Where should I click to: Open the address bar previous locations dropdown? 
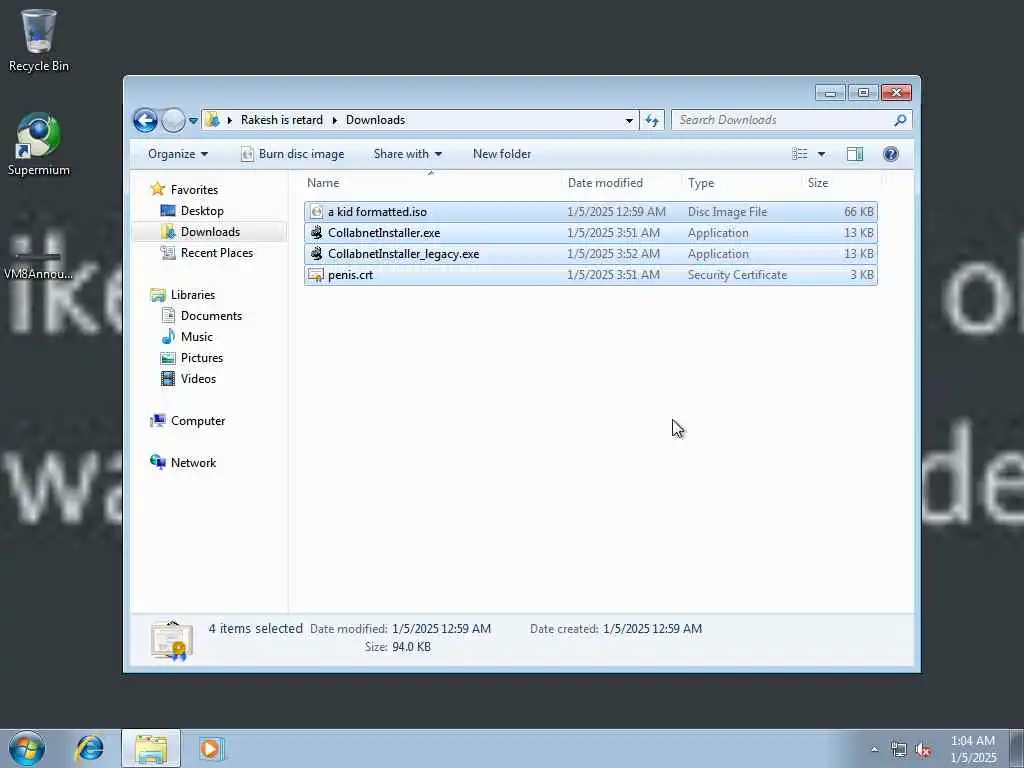(x=629, y=120)
